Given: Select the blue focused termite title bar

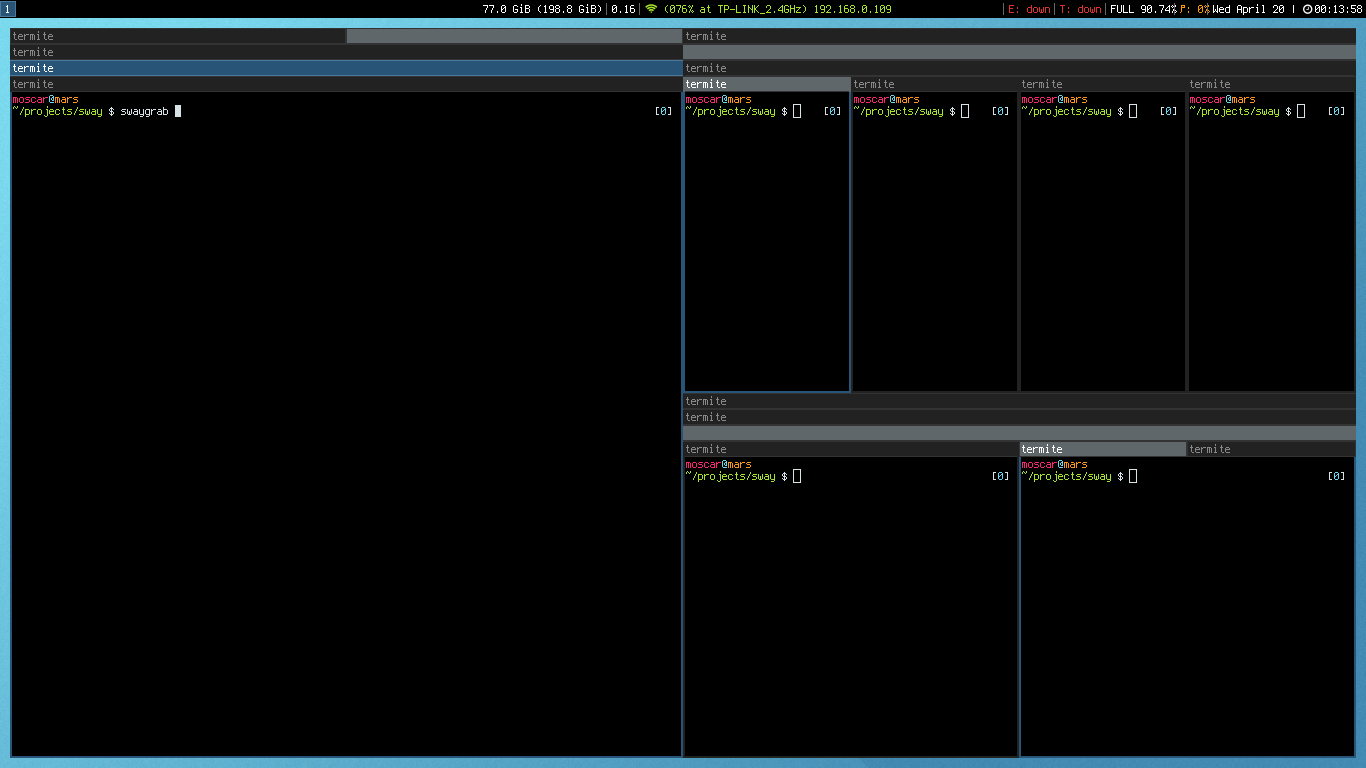Looking at the screenshot, I should [x=345, y=68].
